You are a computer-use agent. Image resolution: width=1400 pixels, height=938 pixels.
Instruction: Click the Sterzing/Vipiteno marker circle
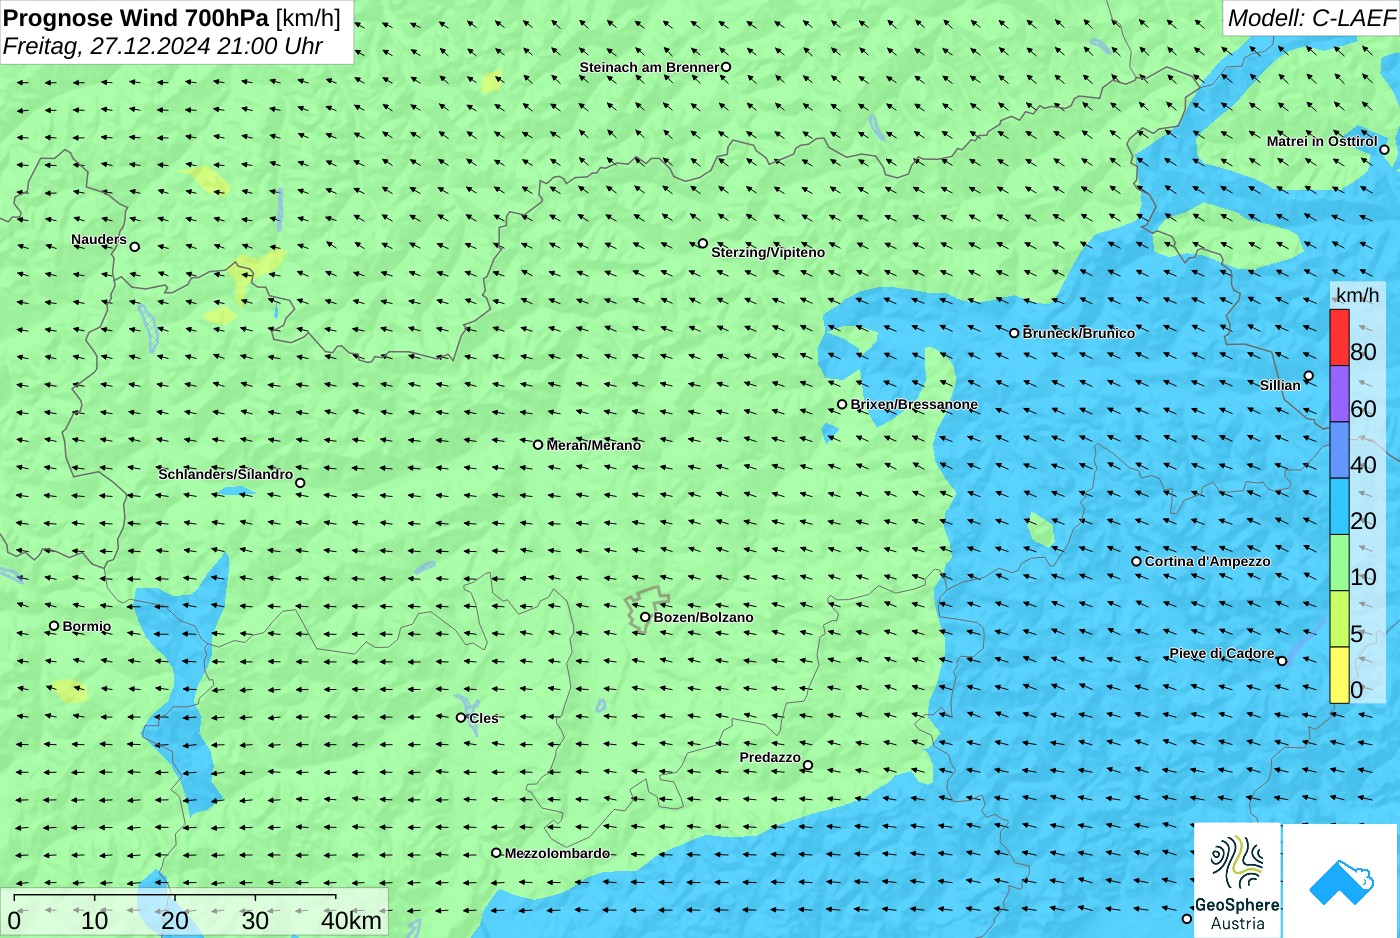[x=703, y=243]
